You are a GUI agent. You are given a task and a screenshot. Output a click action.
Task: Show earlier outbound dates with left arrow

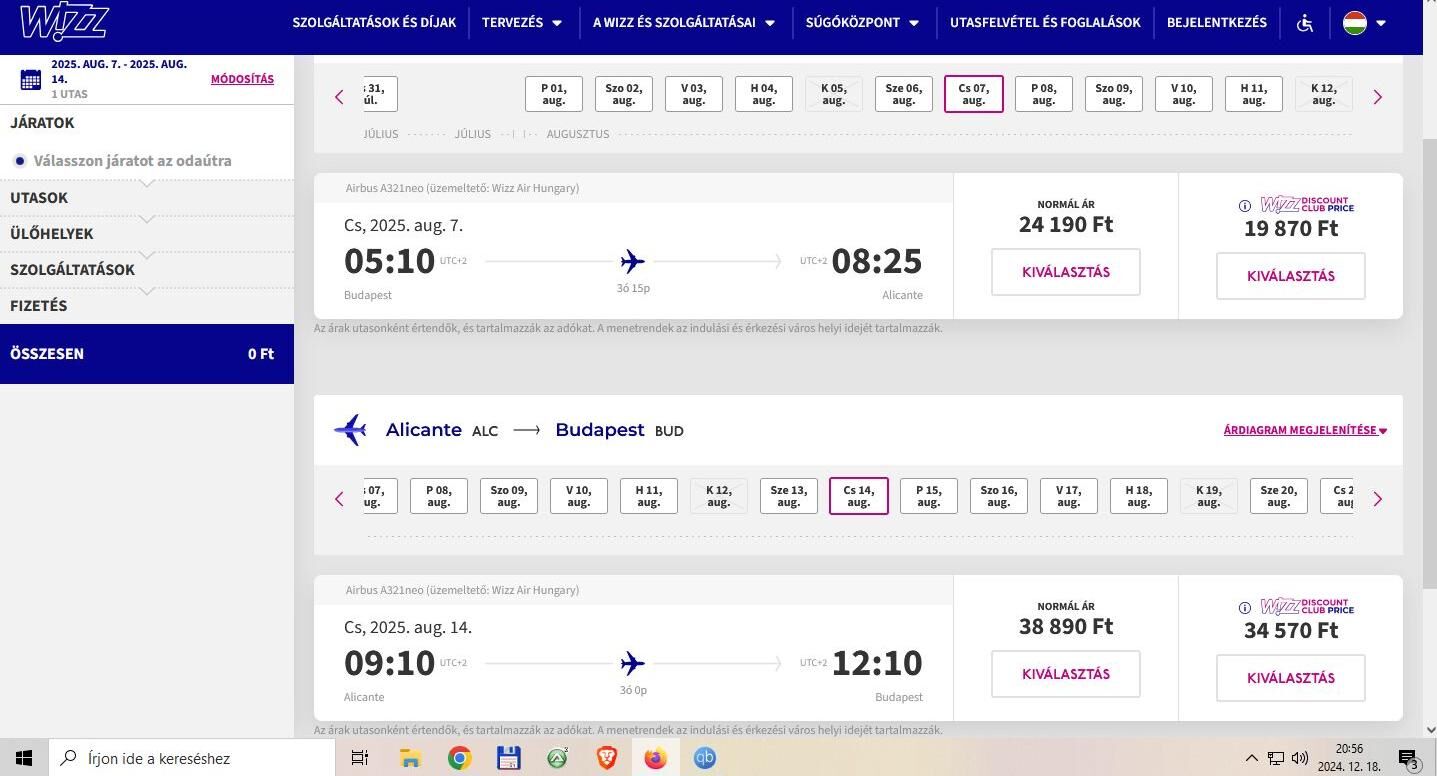click(339, 97)
